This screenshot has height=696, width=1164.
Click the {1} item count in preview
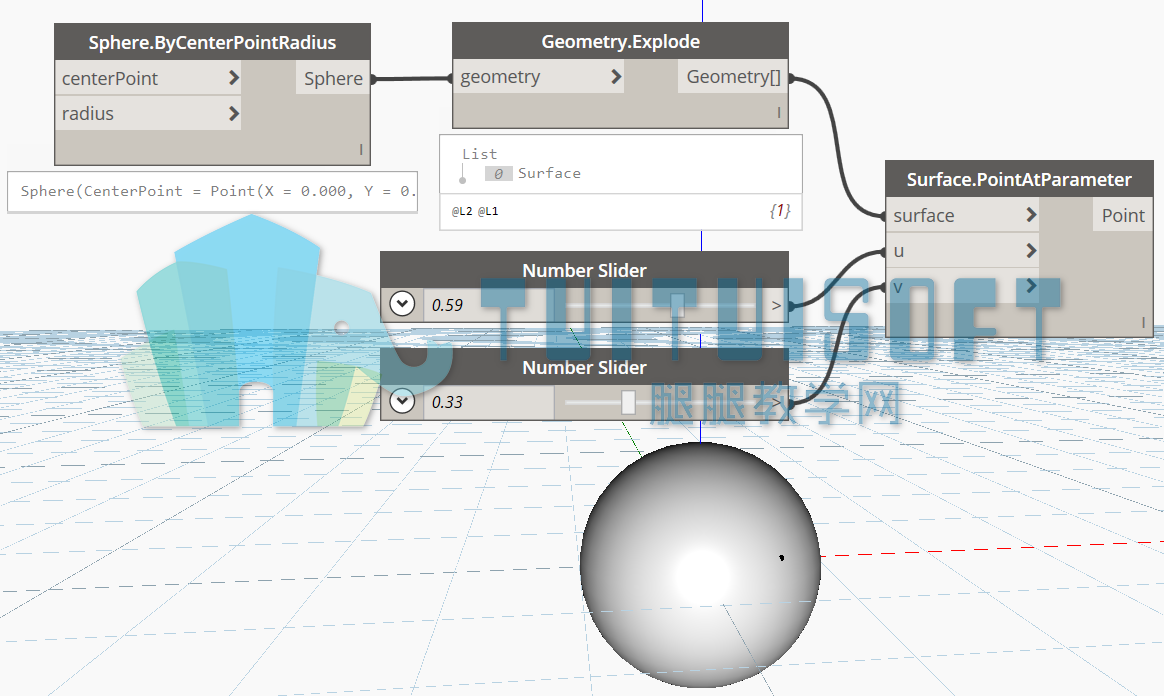click(780, 211)
